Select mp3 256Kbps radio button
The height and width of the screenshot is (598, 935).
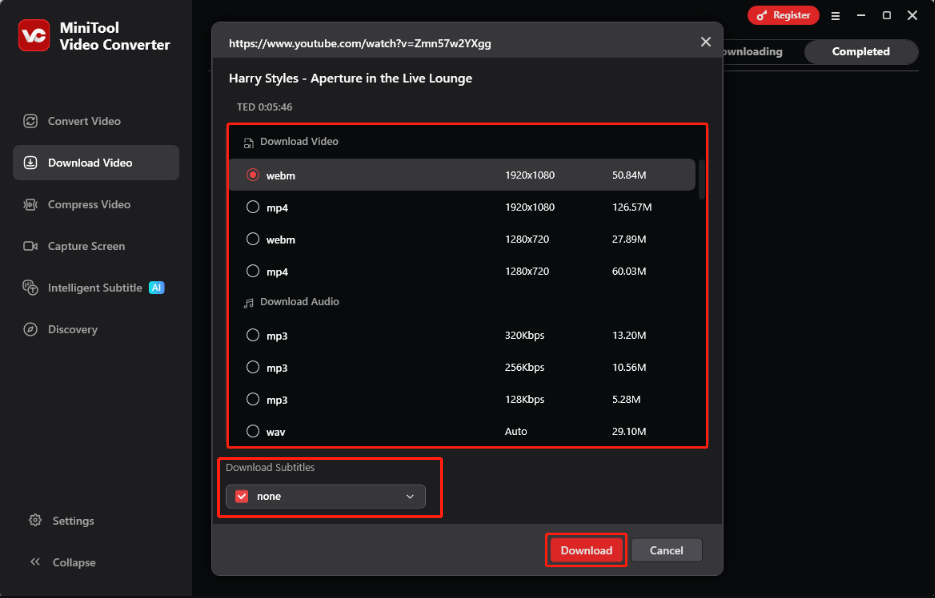[253, 367]
